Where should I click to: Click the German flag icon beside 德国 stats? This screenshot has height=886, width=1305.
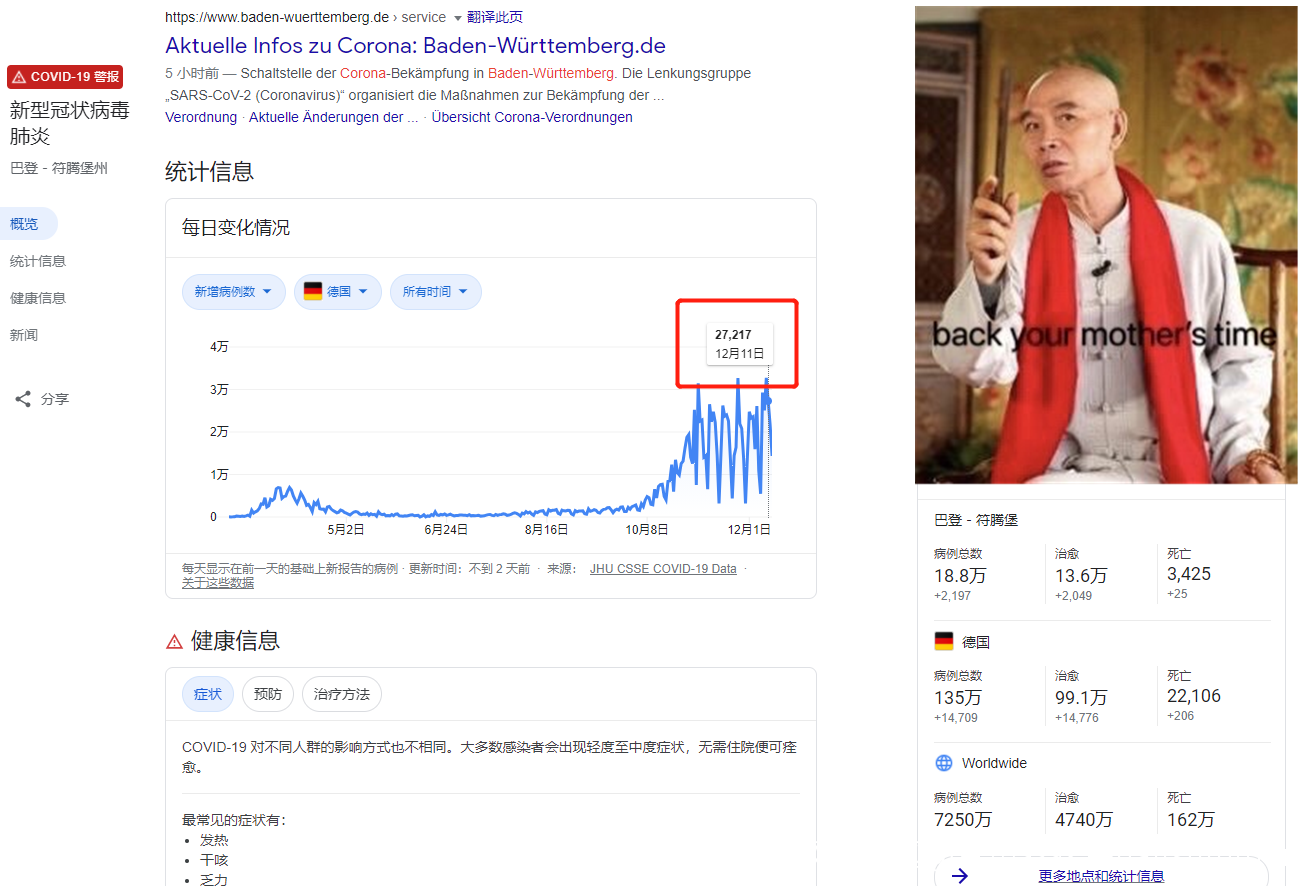coord(944,641)
